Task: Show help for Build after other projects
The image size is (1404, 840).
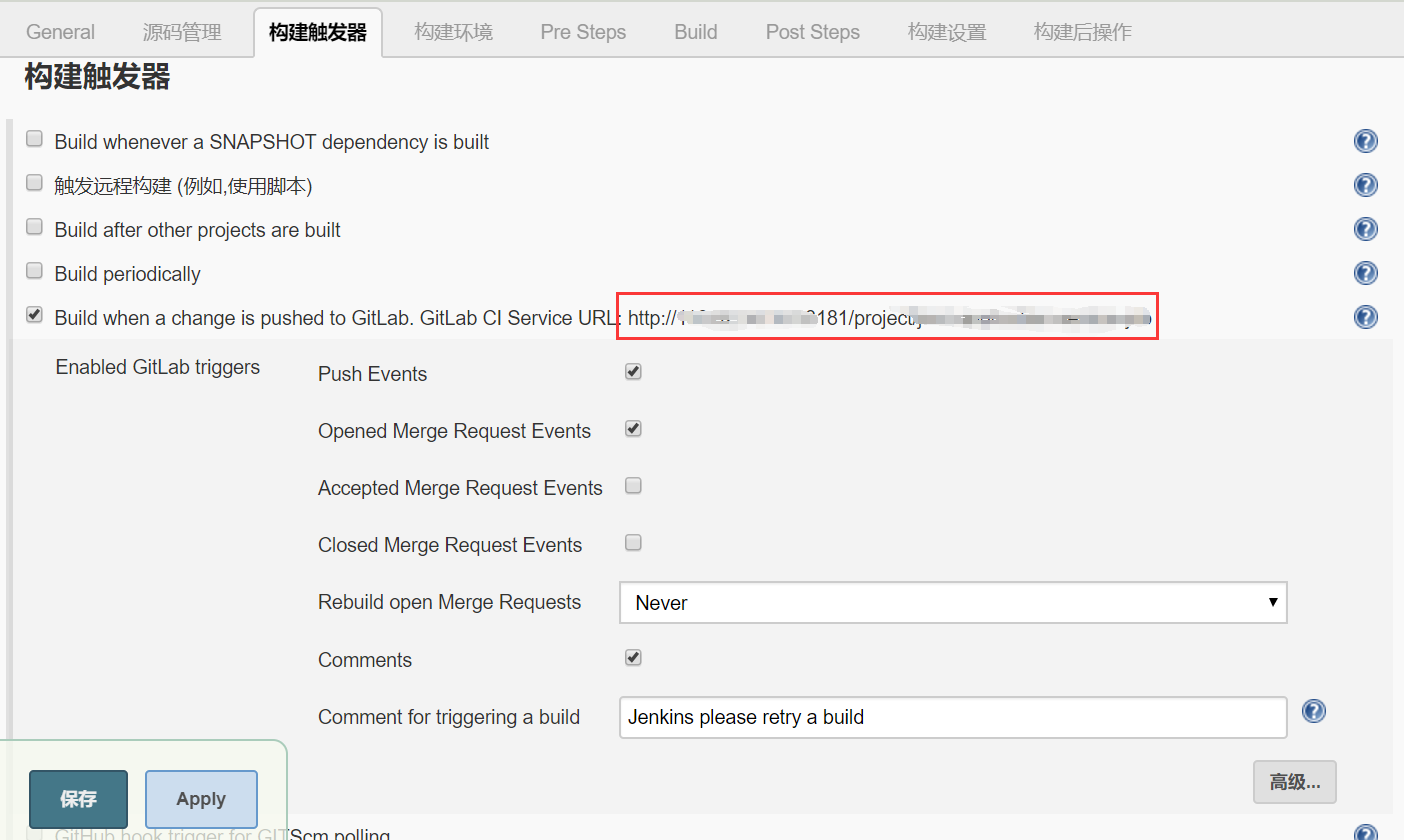Action: [x=1366, y=229]
